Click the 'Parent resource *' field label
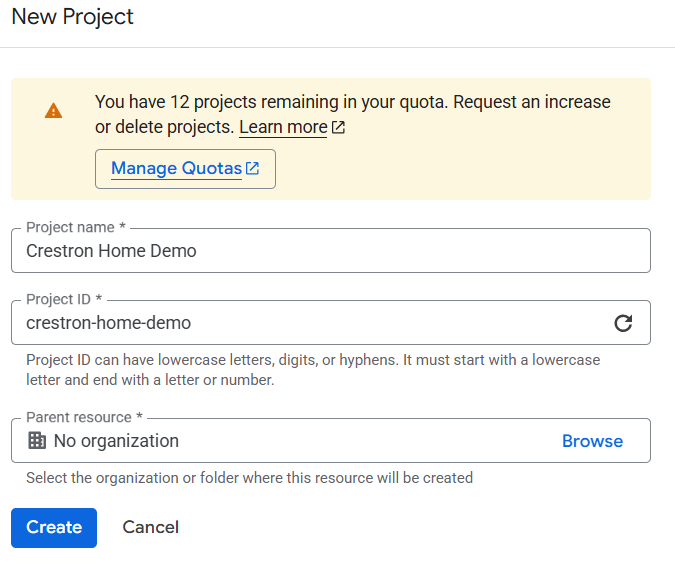675x567 pixels. click(x=84, y=417)
